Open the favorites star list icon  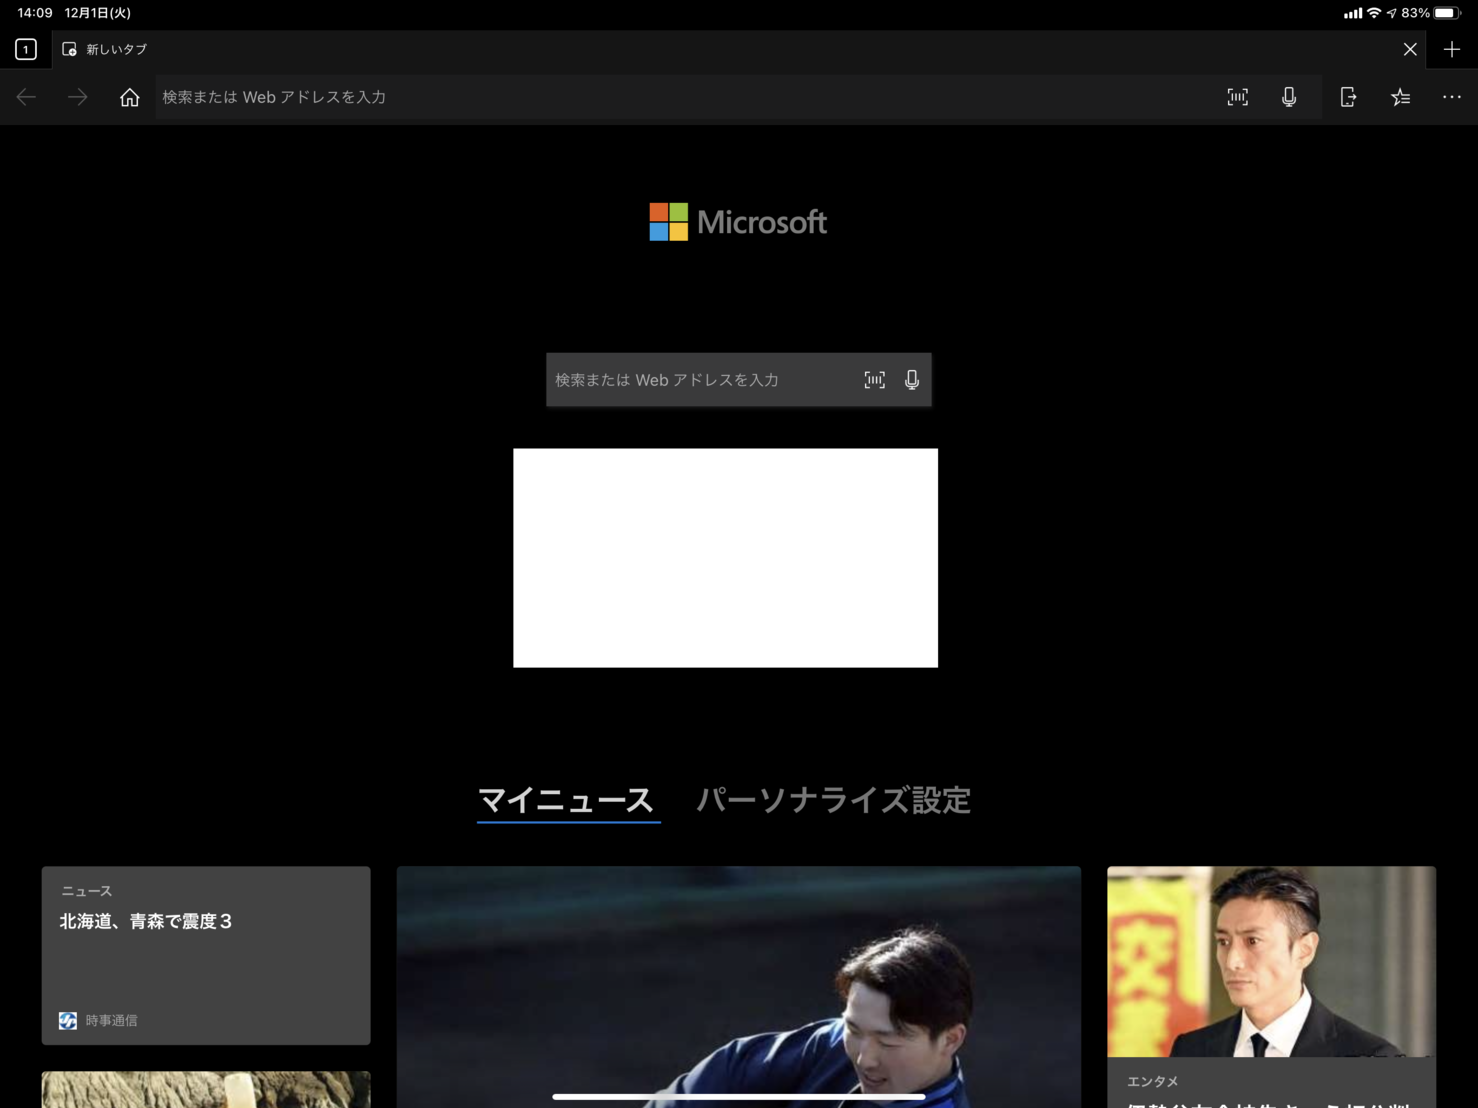pyautogui.click(x=1400, y=97)
